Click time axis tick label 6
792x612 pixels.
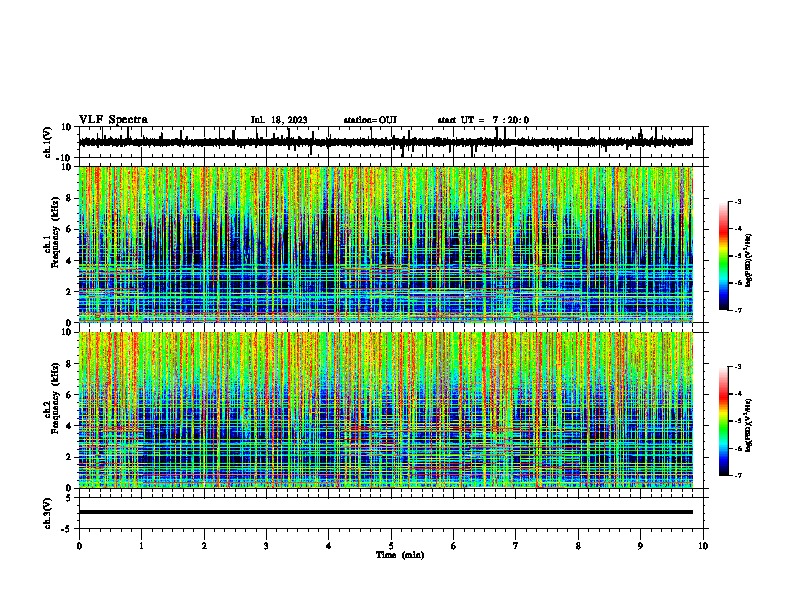tap(454, 546)
